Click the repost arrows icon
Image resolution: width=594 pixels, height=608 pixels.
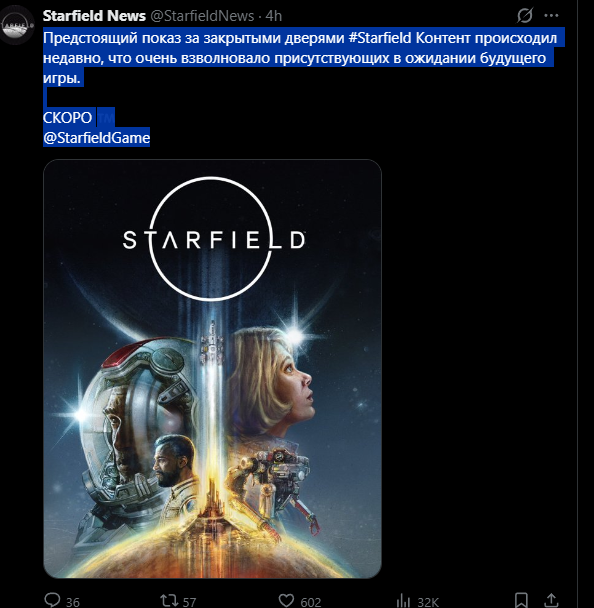click(169, 600)
